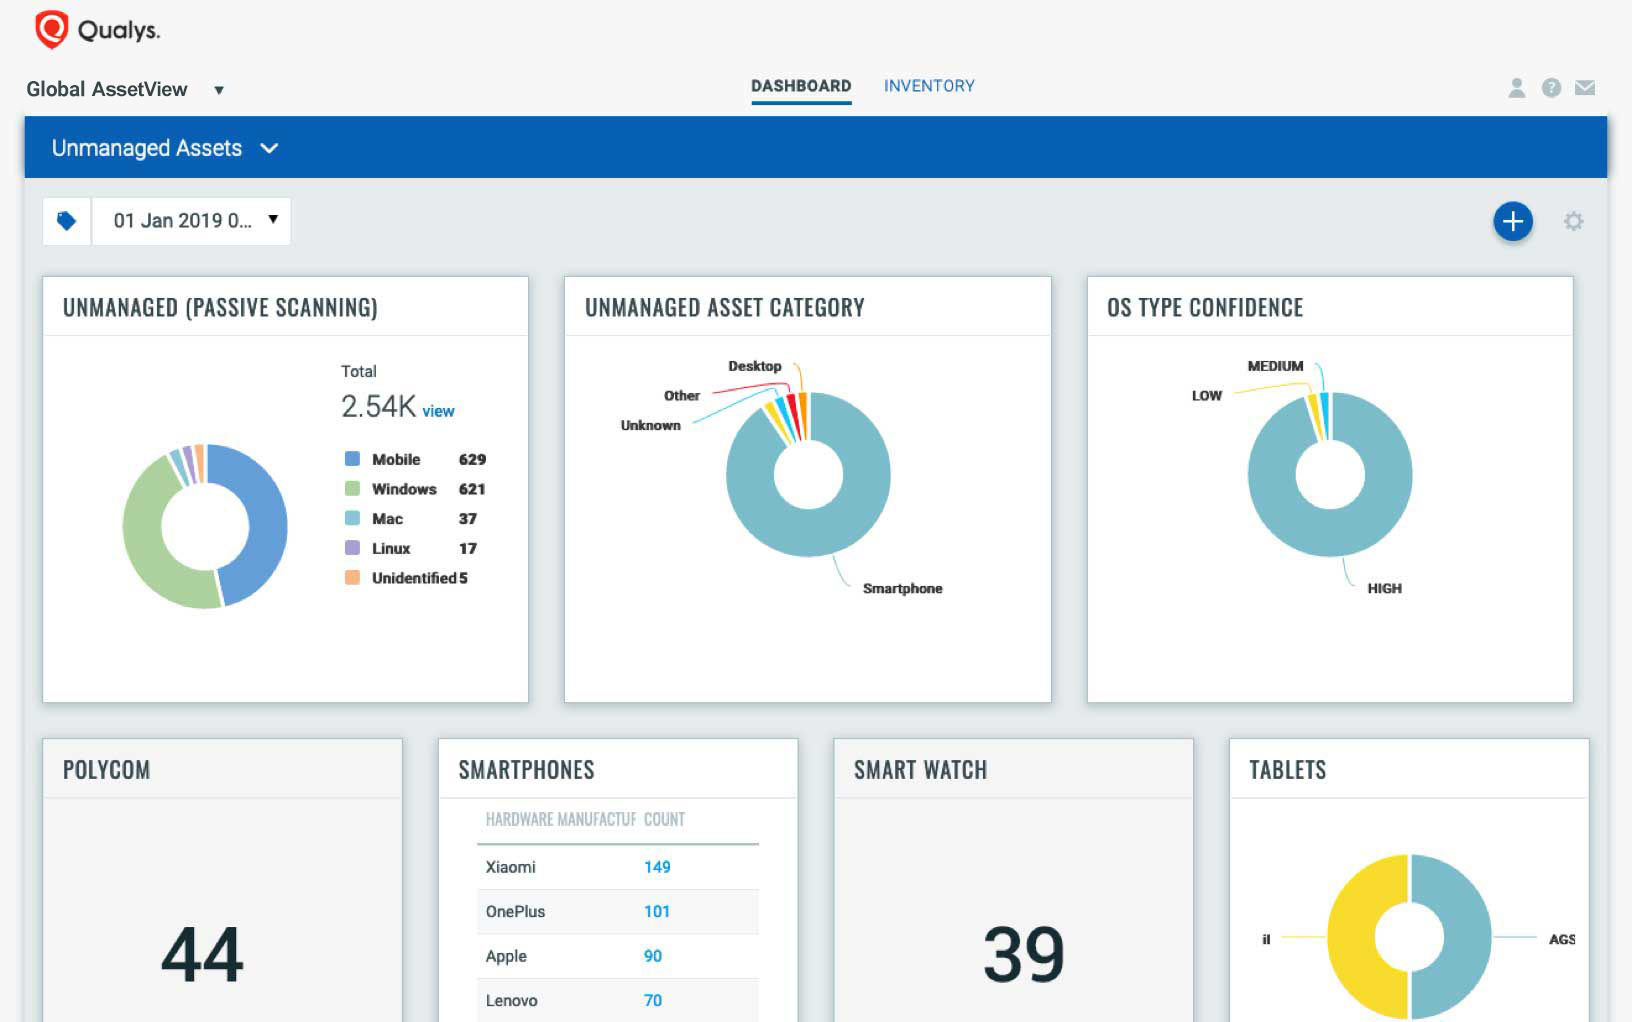Click the green Windows legend swatch

point(351,489)
